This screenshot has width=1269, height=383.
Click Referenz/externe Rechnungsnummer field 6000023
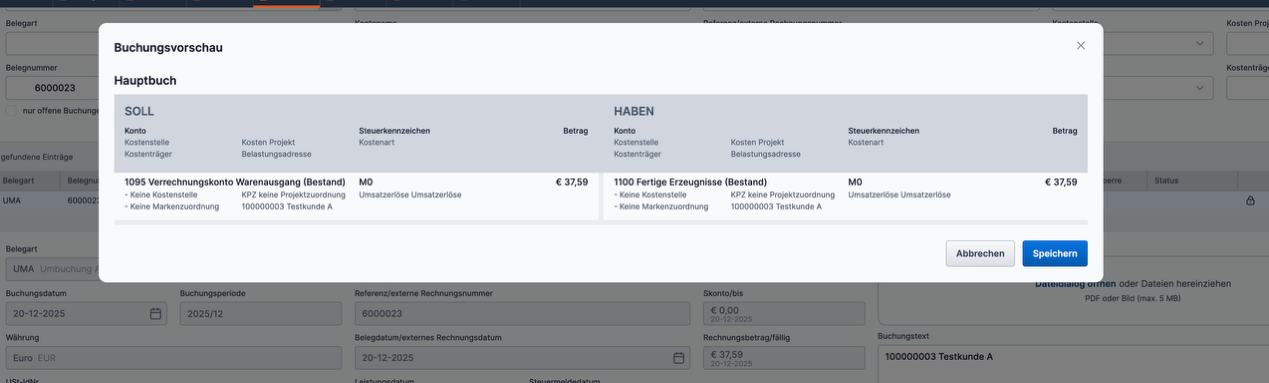tap(522, 313)
